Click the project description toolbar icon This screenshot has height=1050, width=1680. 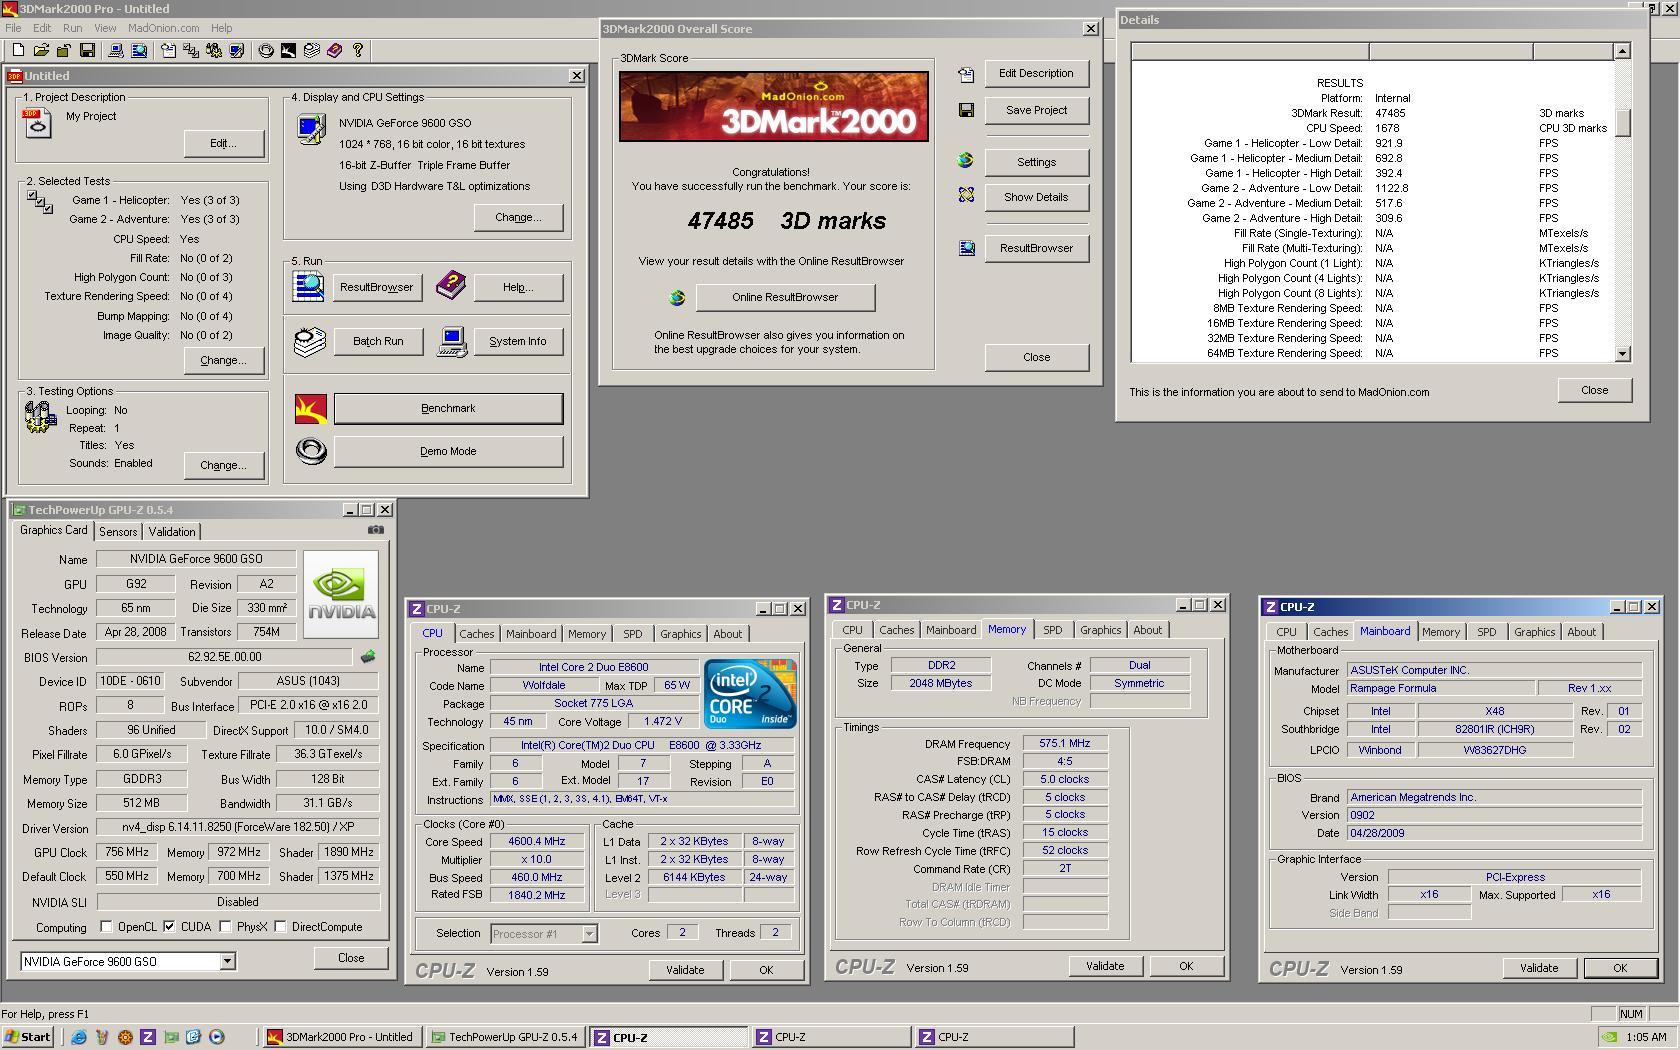[x=168, y=50]
